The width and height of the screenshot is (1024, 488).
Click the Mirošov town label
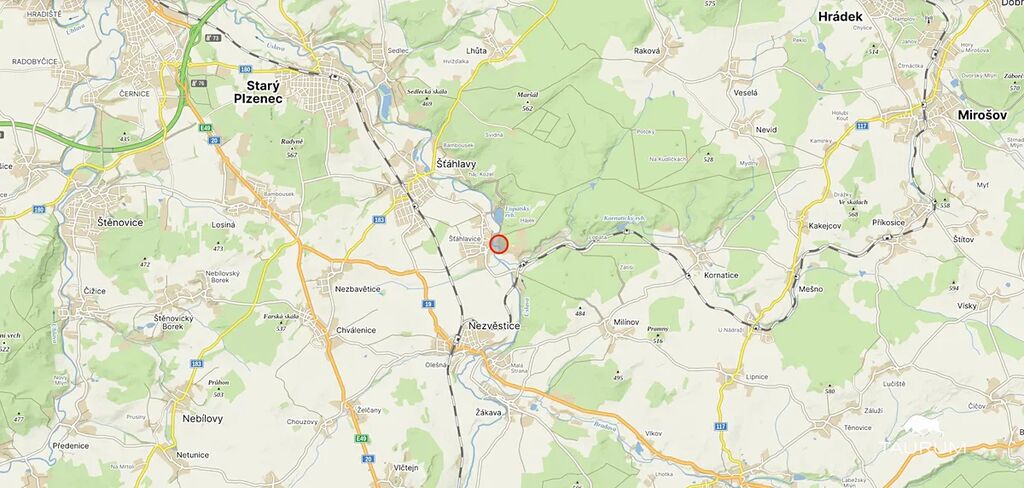tap(982, 114)
